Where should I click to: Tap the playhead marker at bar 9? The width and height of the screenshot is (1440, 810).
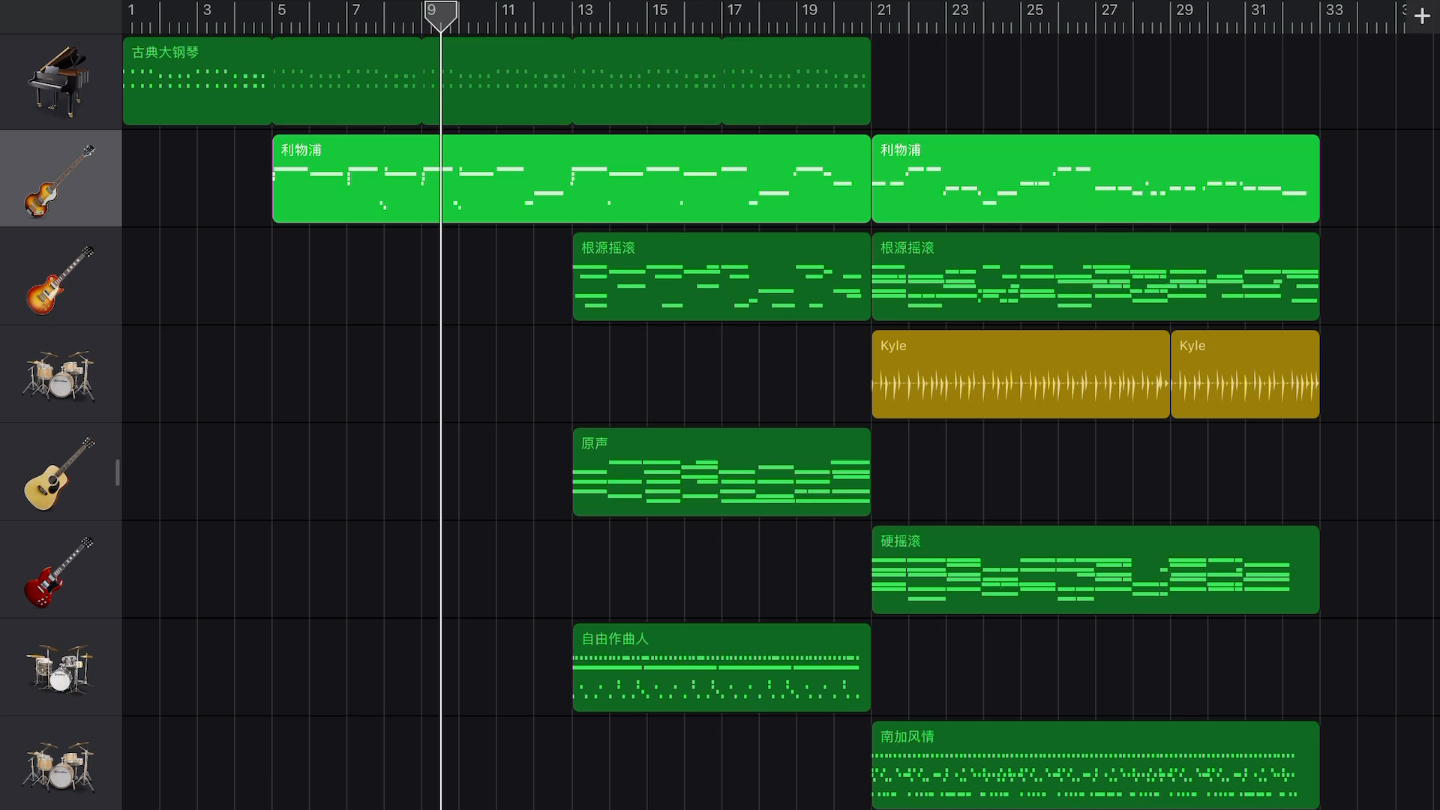[x=441, y=16]
